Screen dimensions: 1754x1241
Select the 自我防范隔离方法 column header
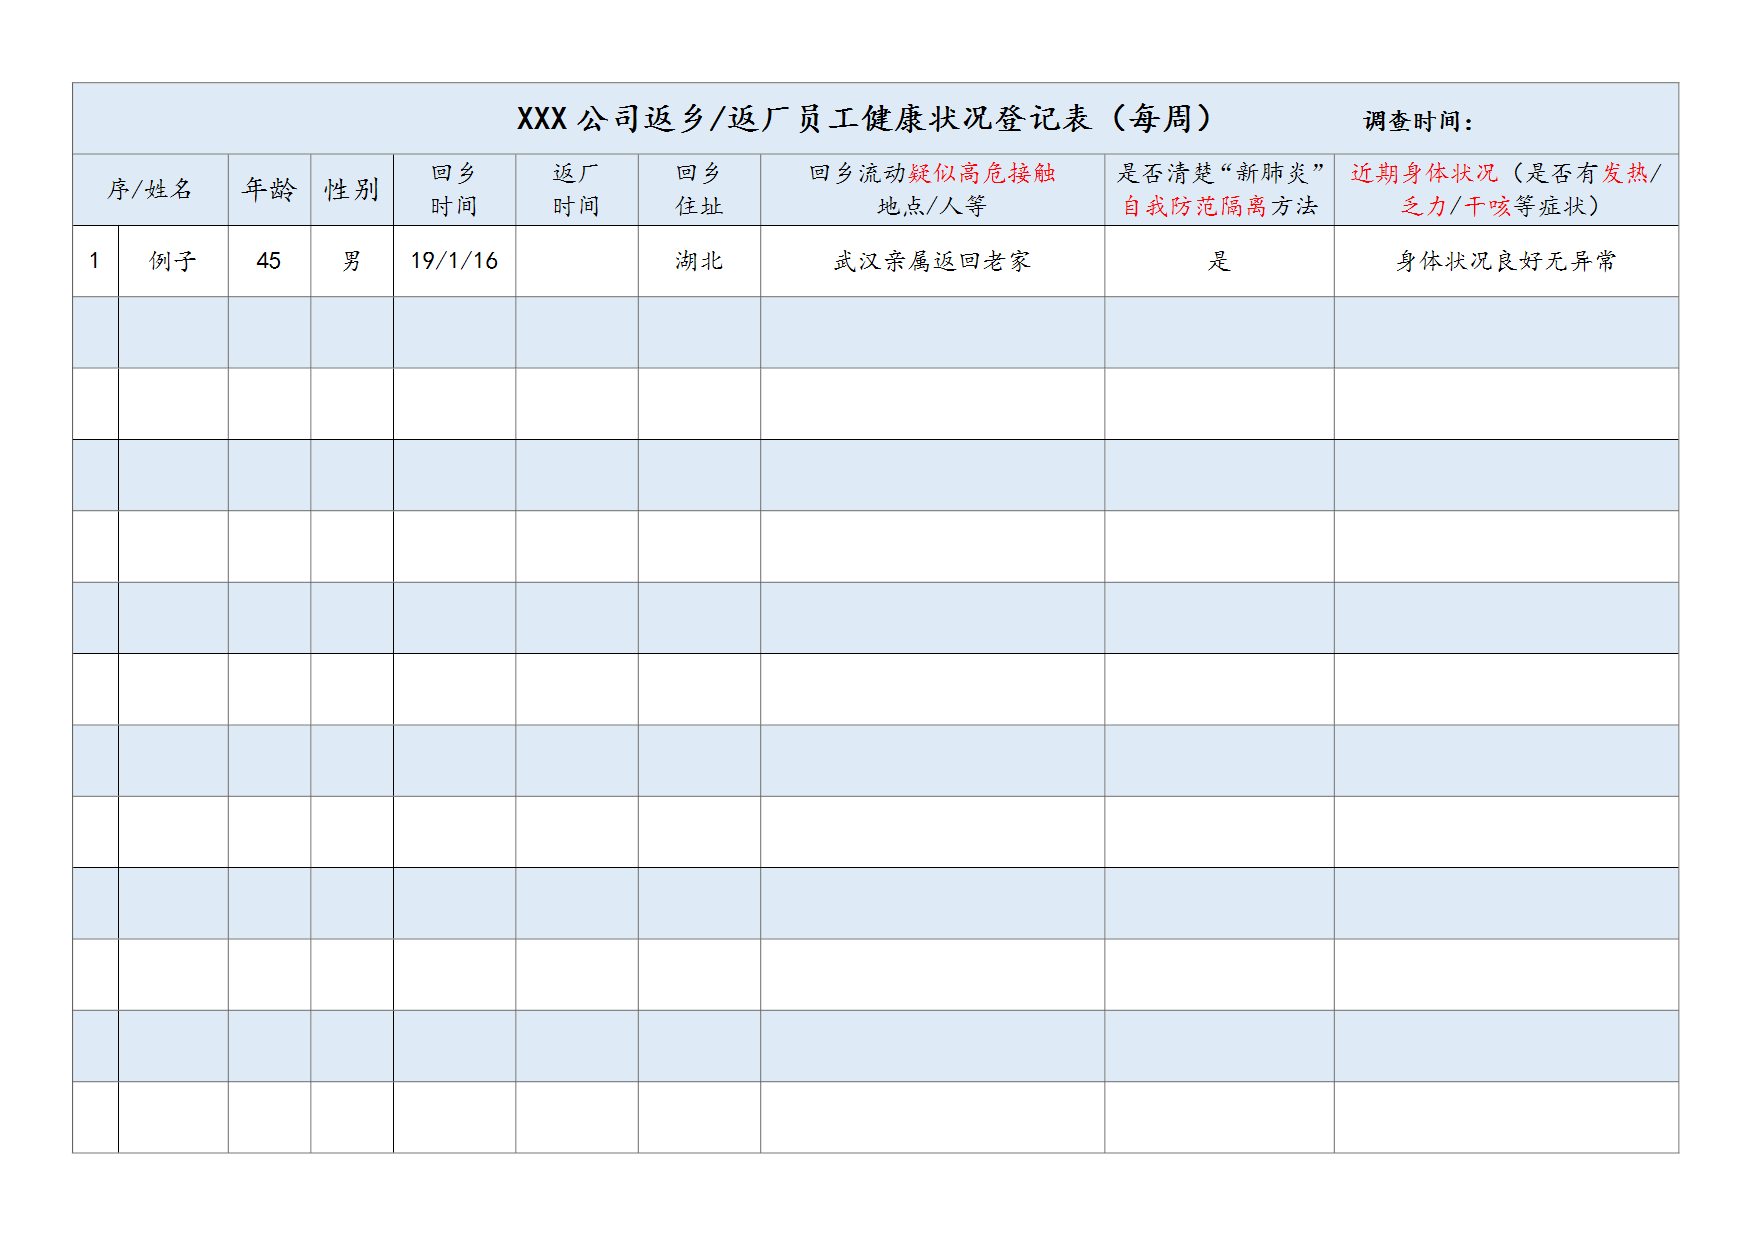[1219, 189]
